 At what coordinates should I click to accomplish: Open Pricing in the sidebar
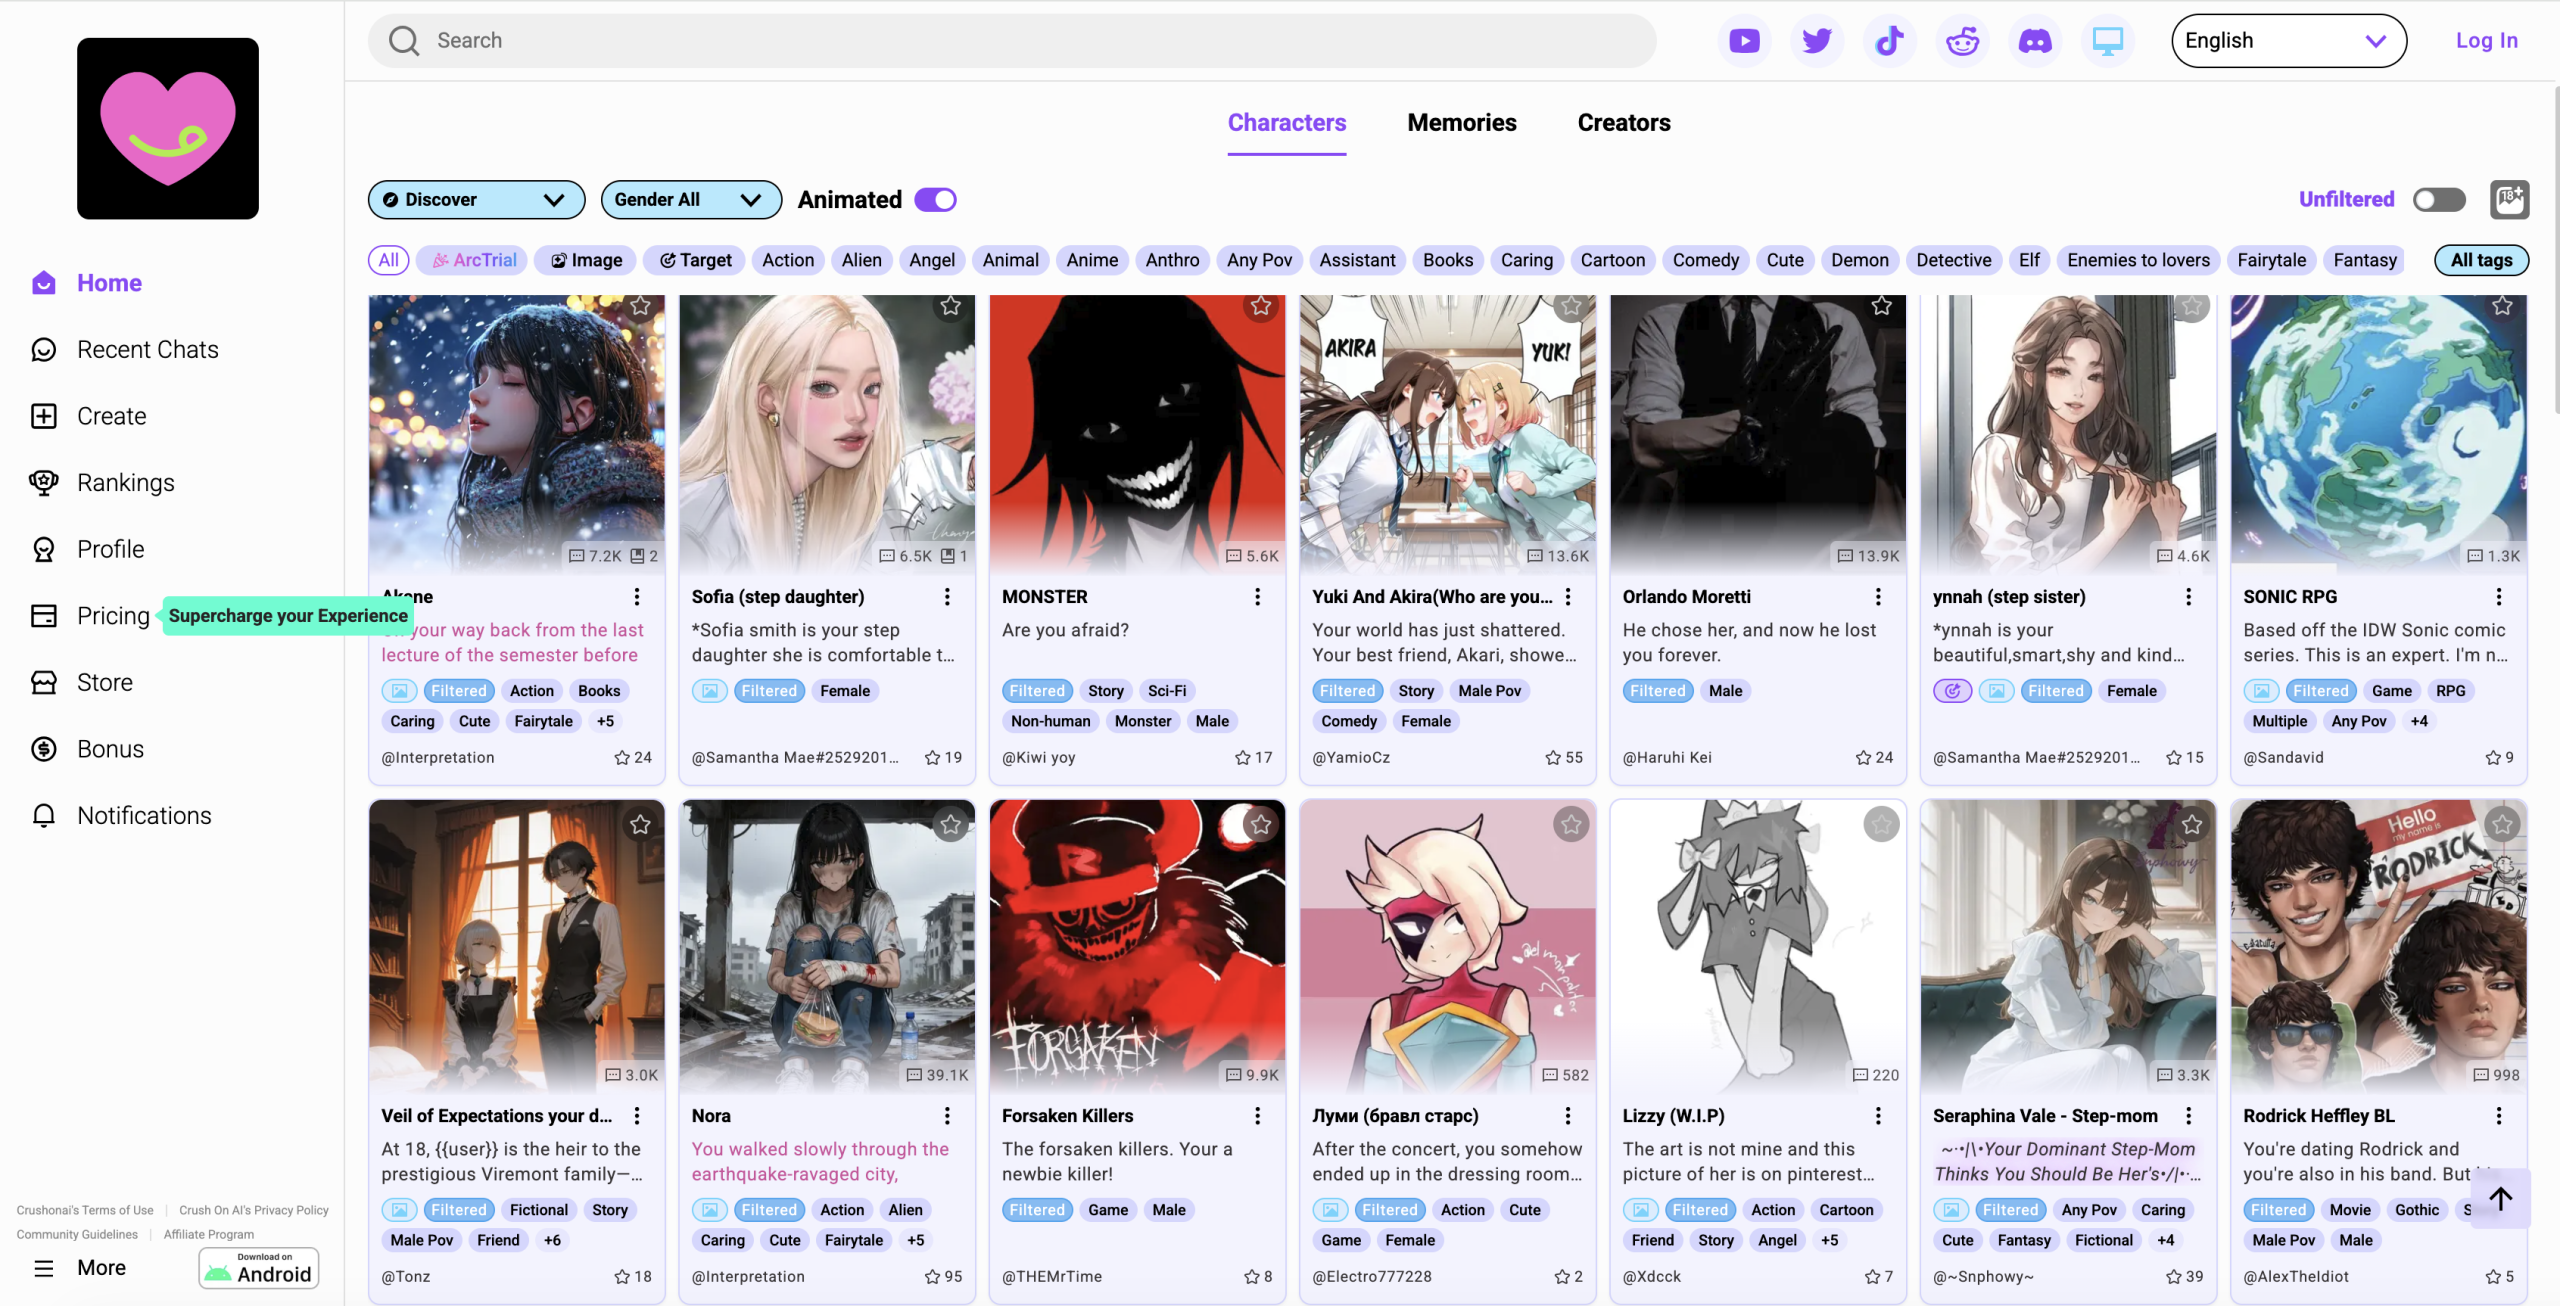click(90, 615)
